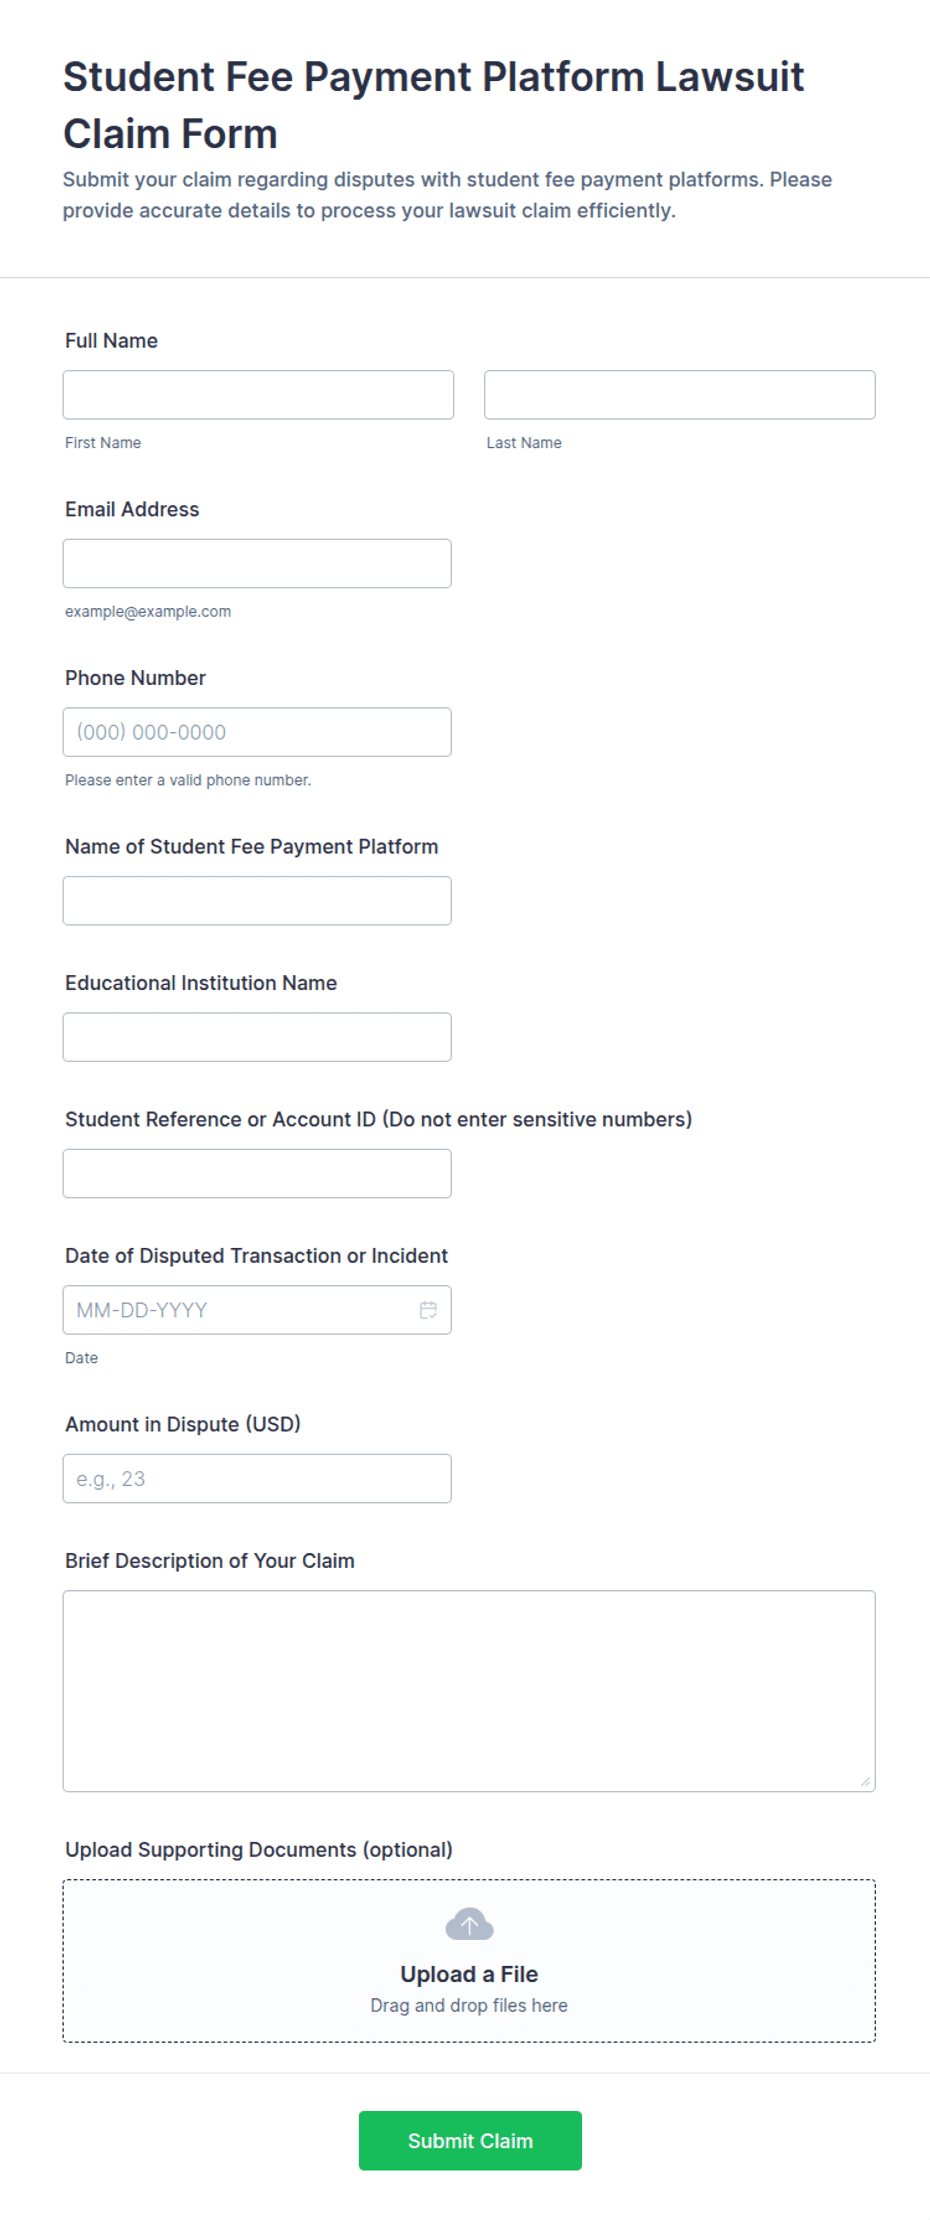The image size is (930, 2220).
Task: Select the Phone Number input box
Action: tap(257, 732)
